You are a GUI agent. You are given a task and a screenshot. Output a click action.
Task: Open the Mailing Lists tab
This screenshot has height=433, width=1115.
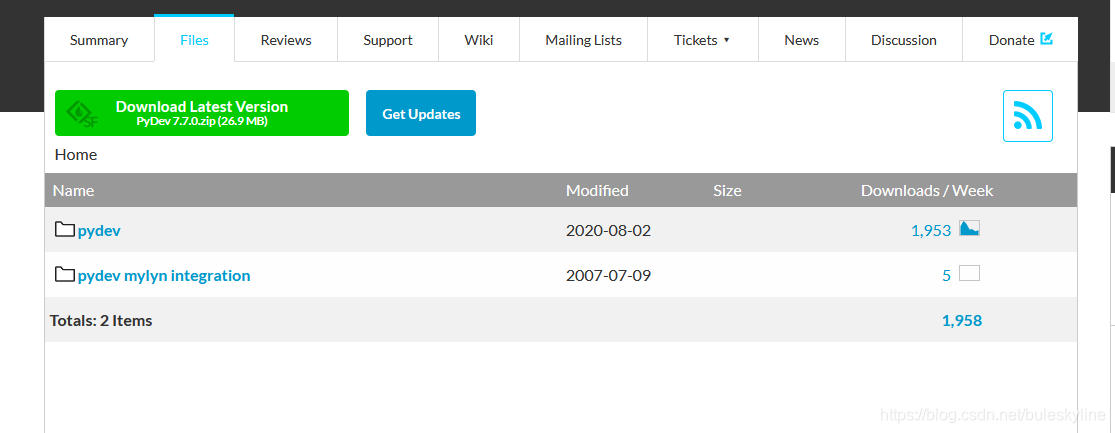point(583,40)
